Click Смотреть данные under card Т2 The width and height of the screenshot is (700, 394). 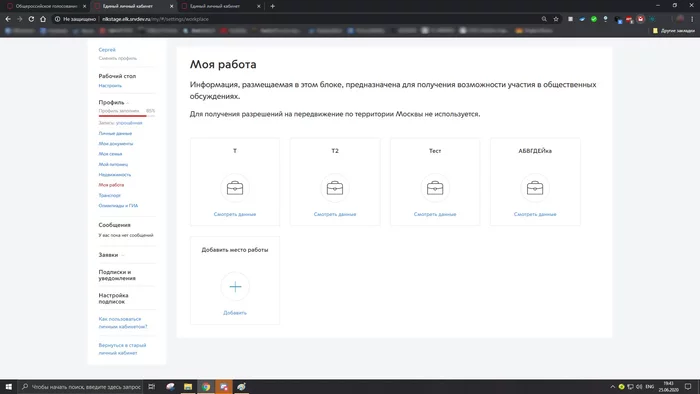coord(335,214)
